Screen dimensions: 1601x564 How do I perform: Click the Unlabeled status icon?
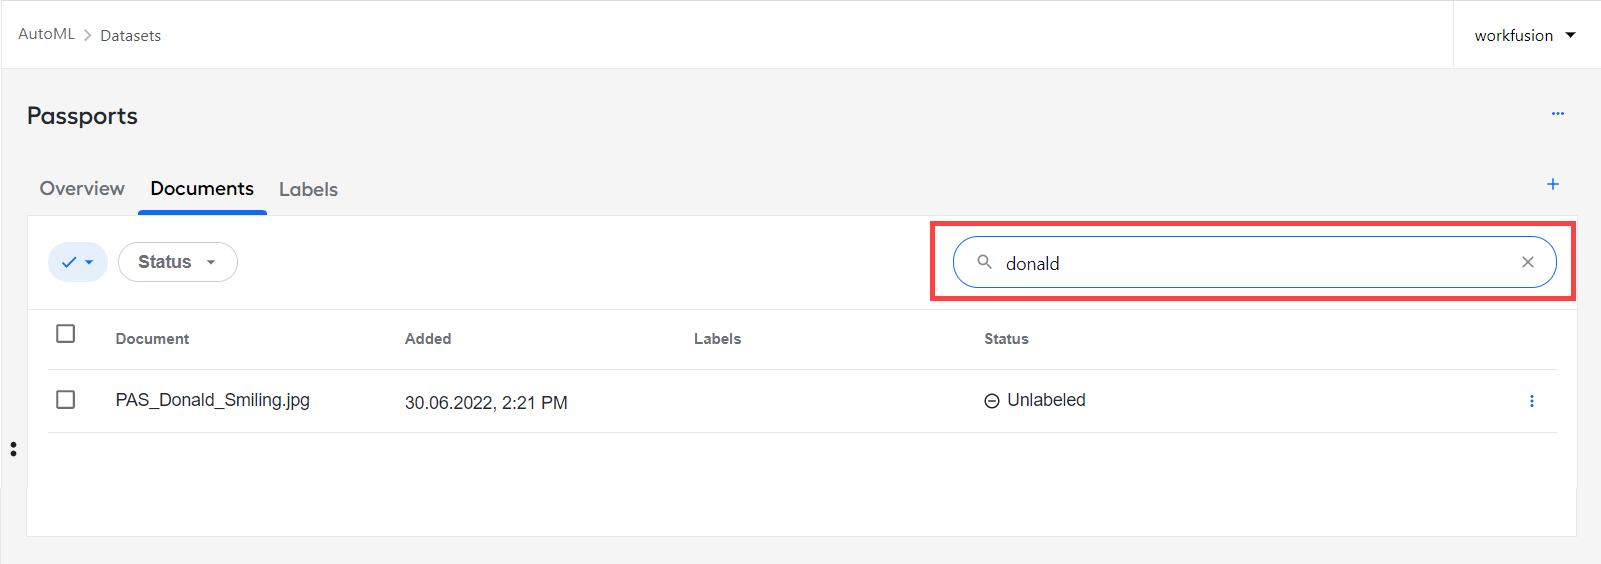(992, 401)
